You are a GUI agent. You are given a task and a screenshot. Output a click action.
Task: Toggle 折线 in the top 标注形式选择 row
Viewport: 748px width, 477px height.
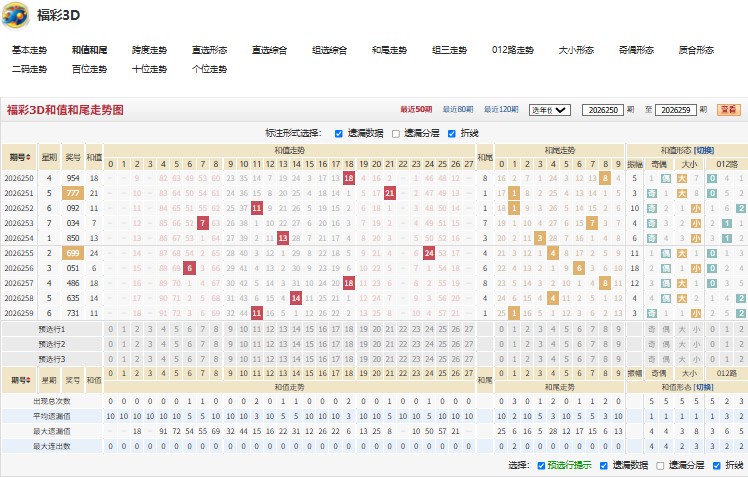pyautogui.click(x=452, y=134)
